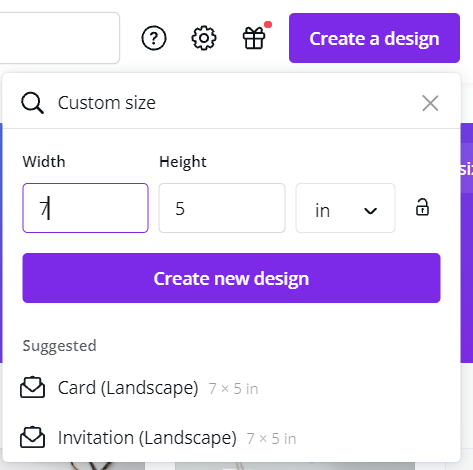Click the Create a design button

click(x=374, y=38)
